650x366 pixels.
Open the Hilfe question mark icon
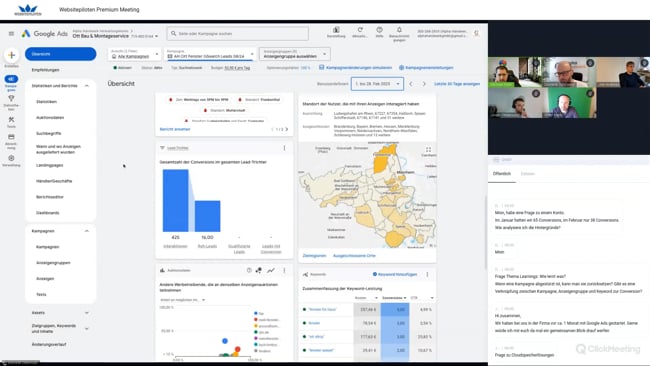tap(379, 30)
